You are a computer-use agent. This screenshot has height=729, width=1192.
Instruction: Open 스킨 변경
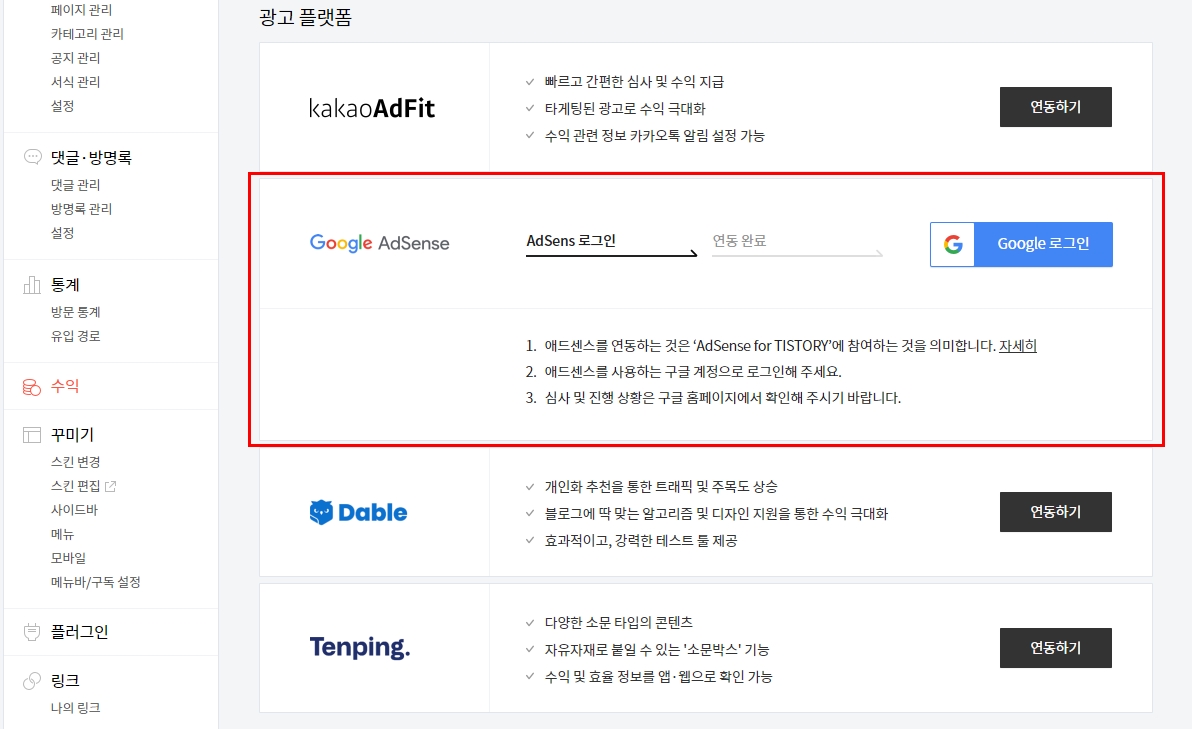click(x=75, y=461)
